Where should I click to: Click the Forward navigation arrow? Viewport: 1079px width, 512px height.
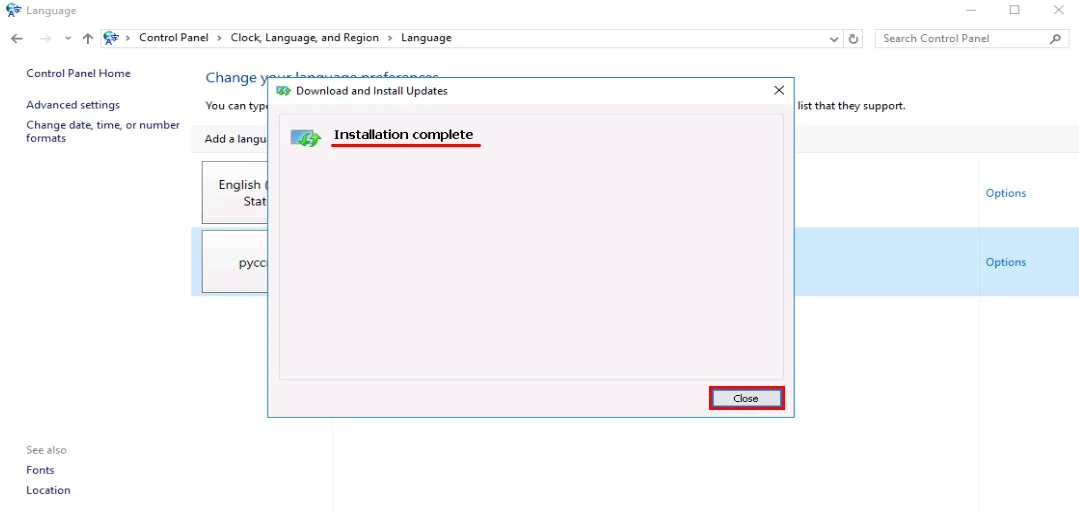(x=44, y=38)
